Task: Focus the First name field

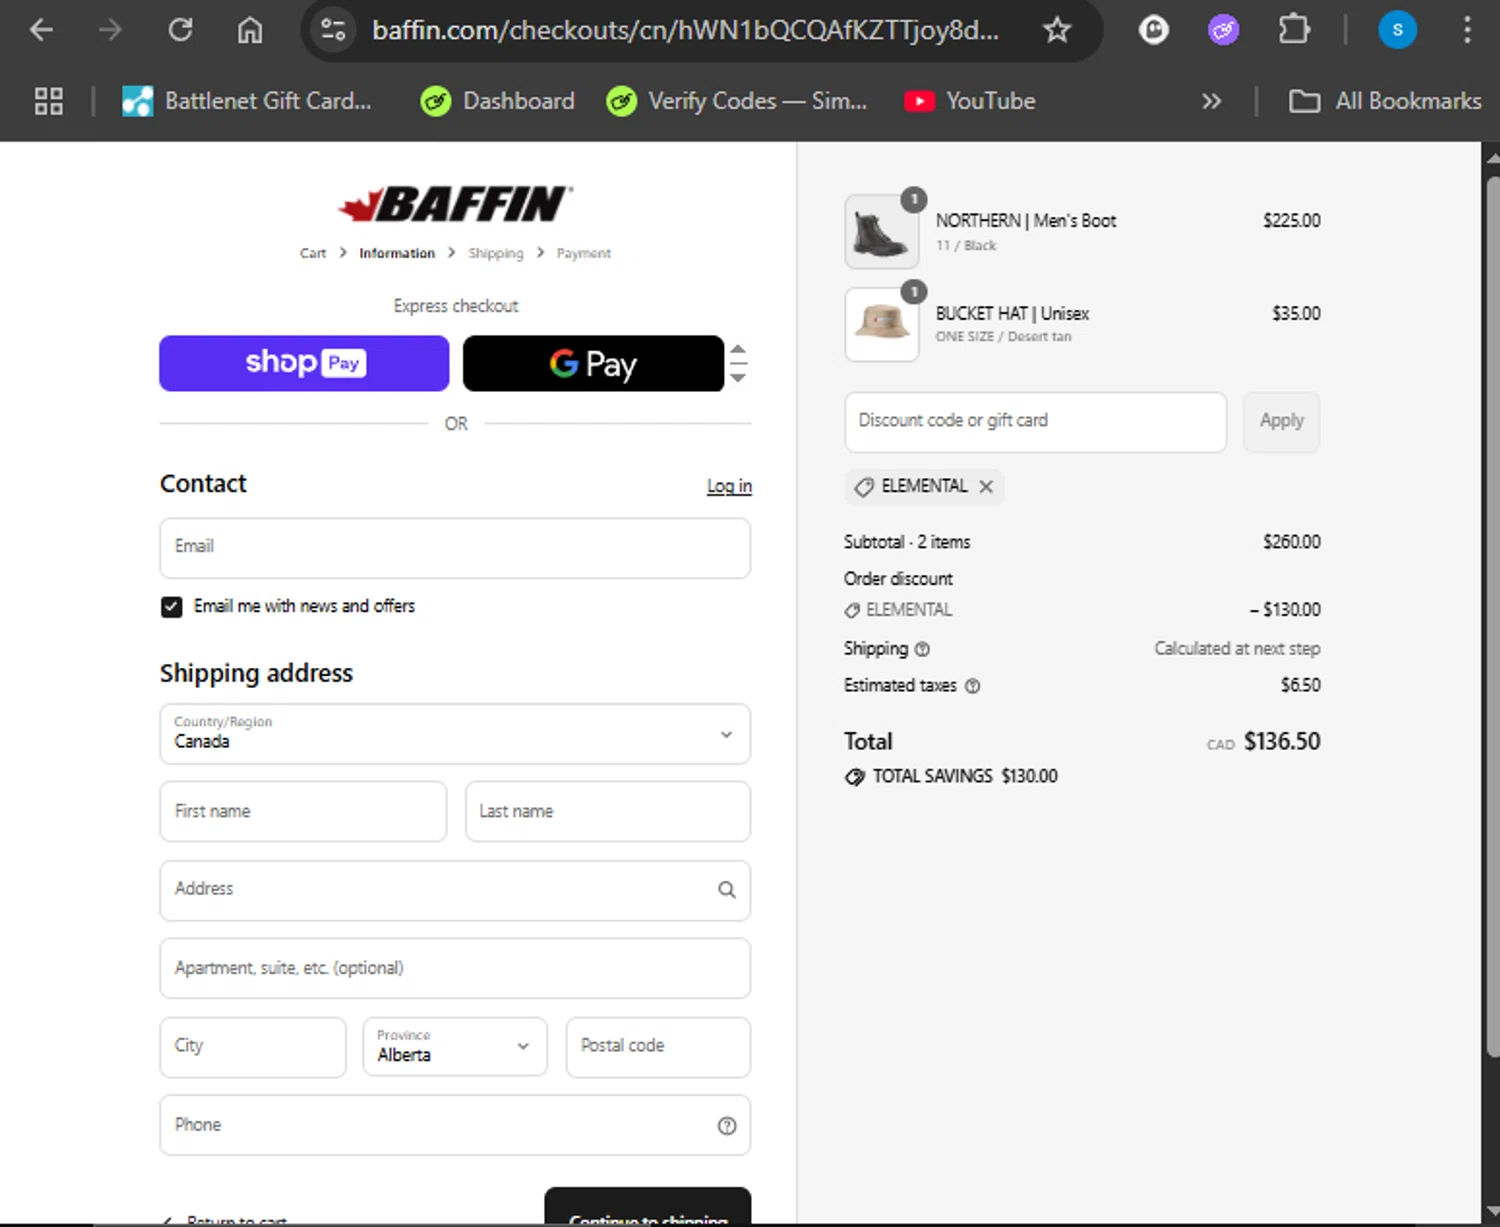Action: pos(303,811)
